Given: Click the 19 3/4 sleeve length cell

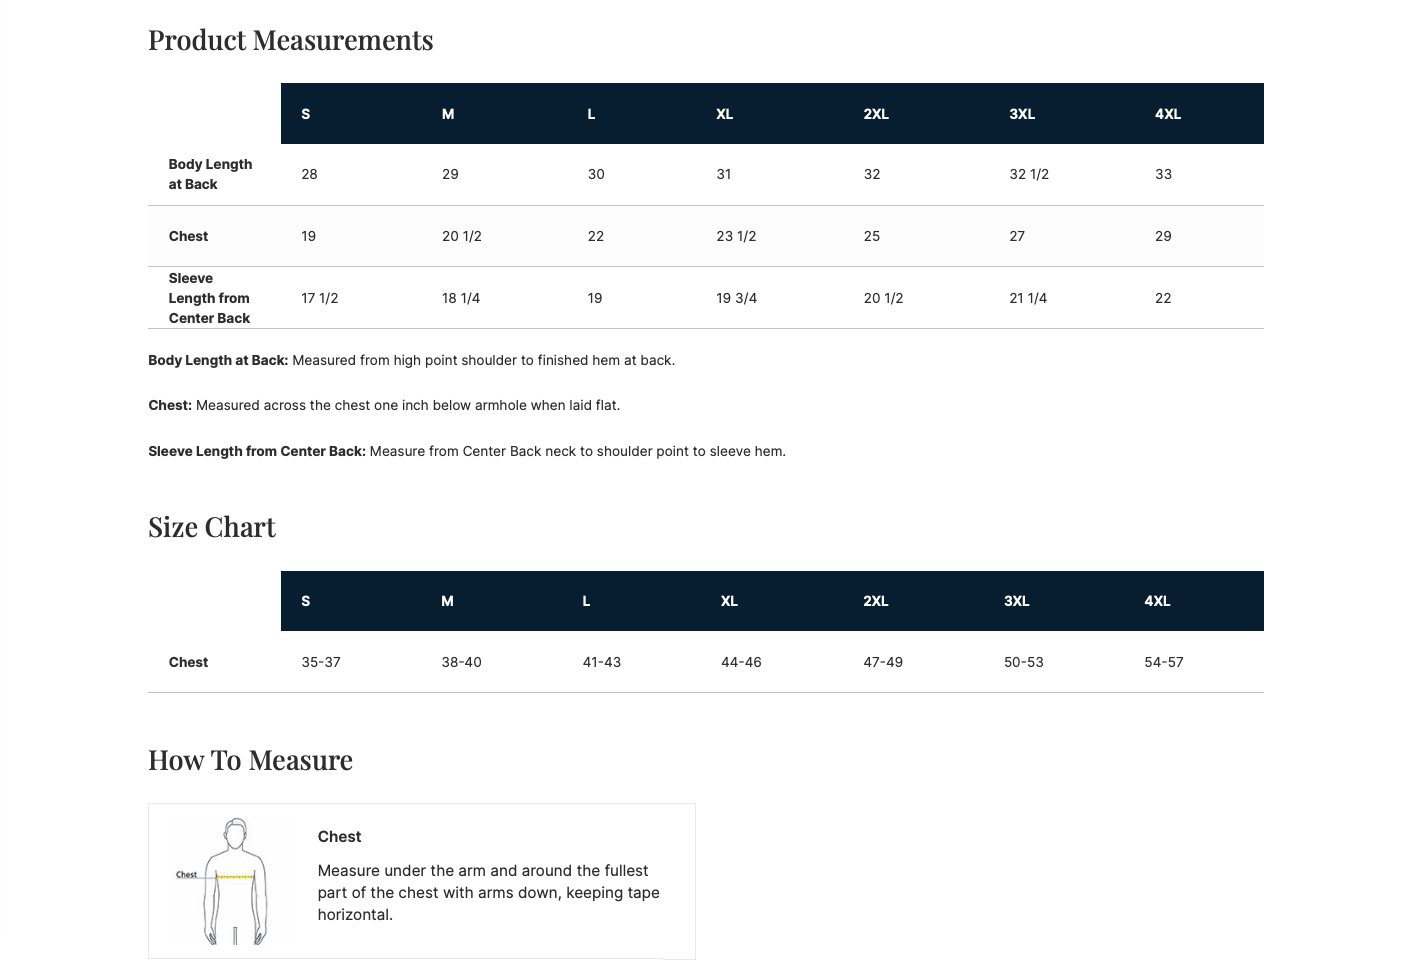Looking at the screenshot, I should click(736, 298).
